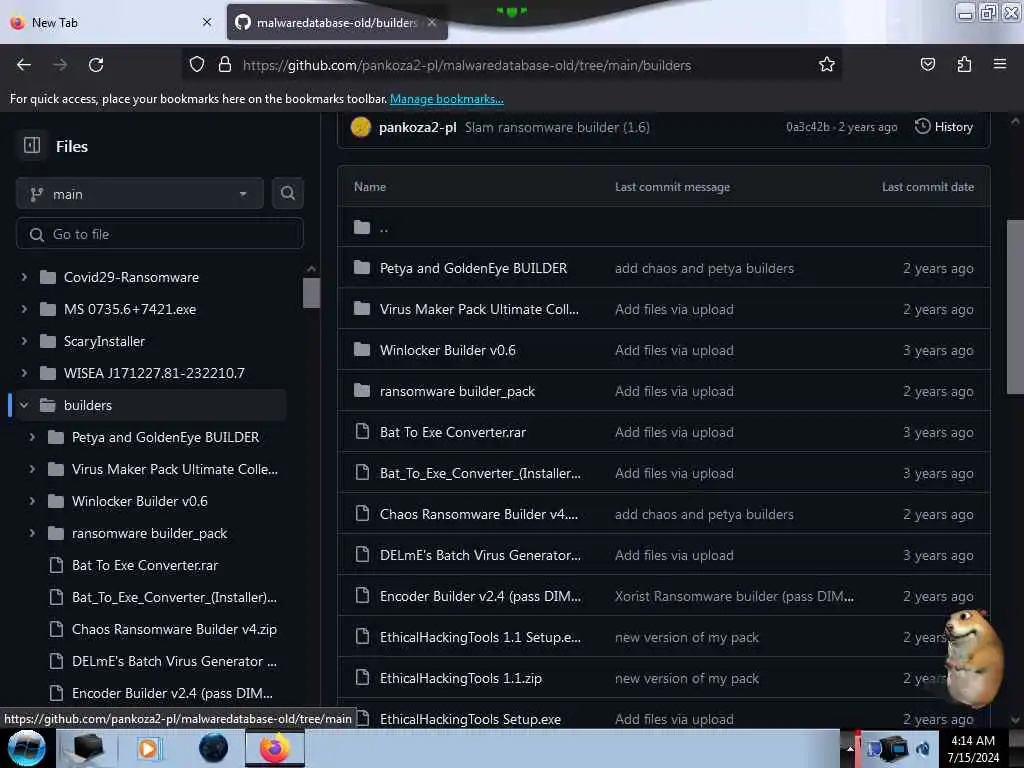This screenshot has width=1024, height=768.
Task: Expand Petya and GoldenEye BUILDER in tree
Action: coord(32,437)
